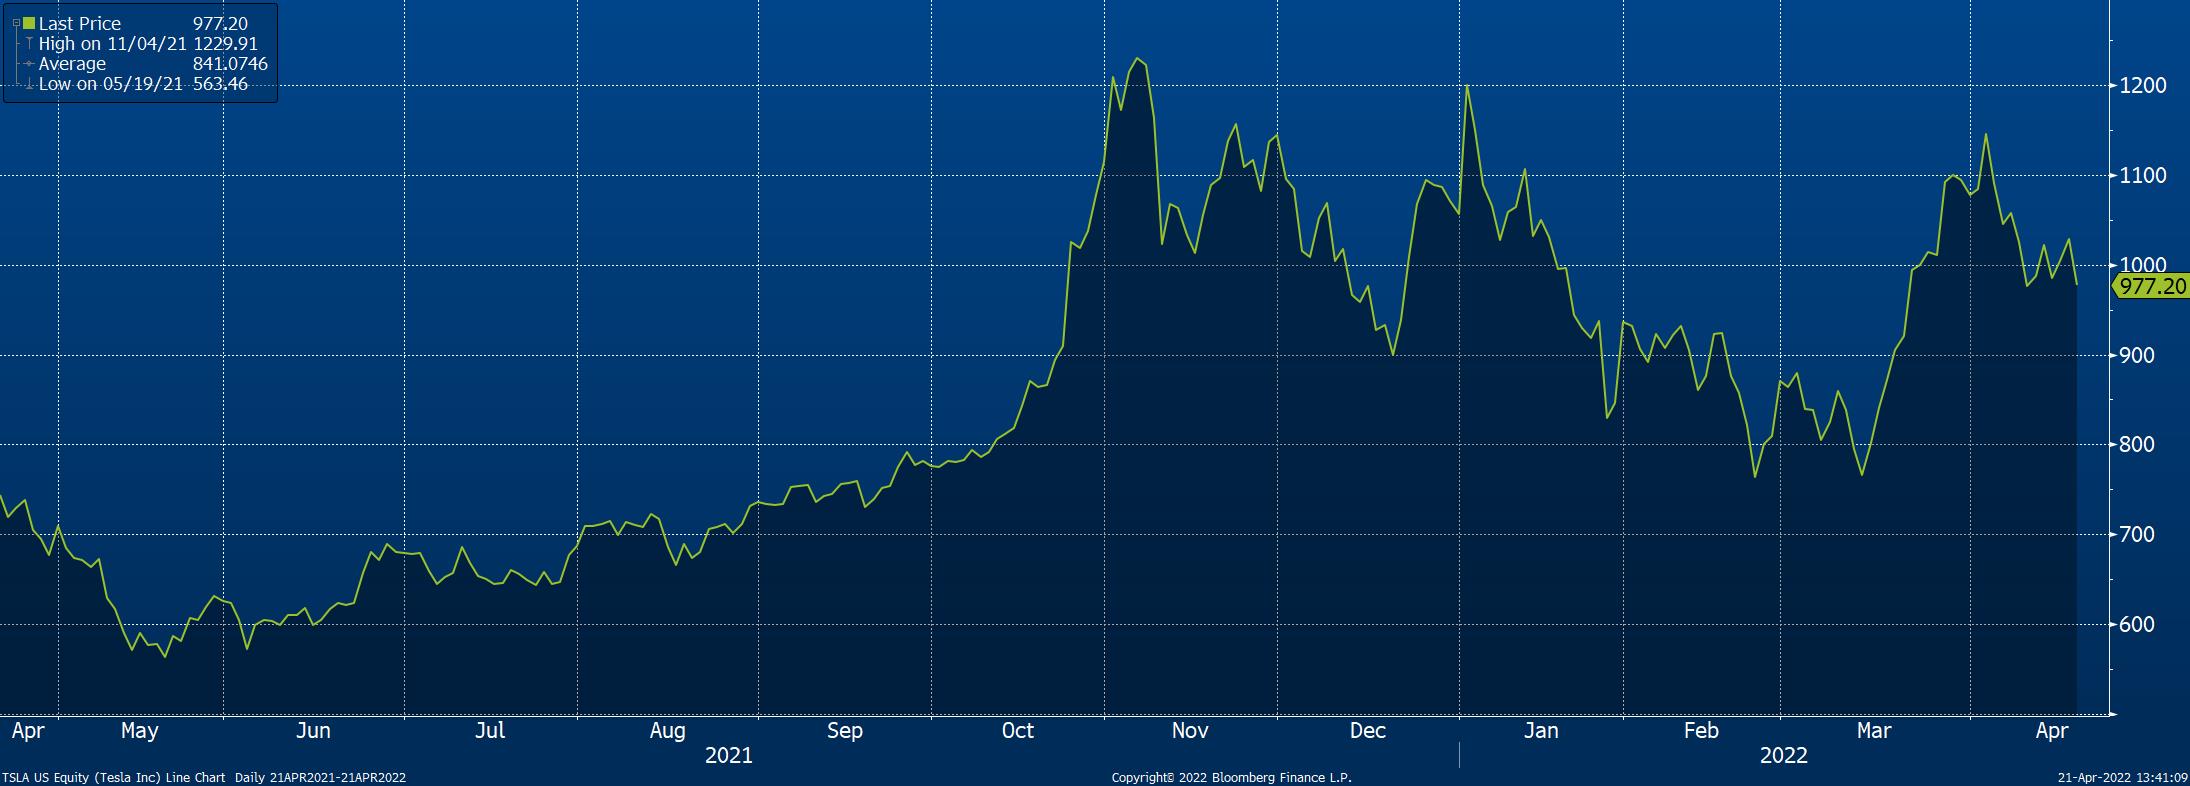
Task: Click the 1100 y-axis label
Action: [2143, 176]
